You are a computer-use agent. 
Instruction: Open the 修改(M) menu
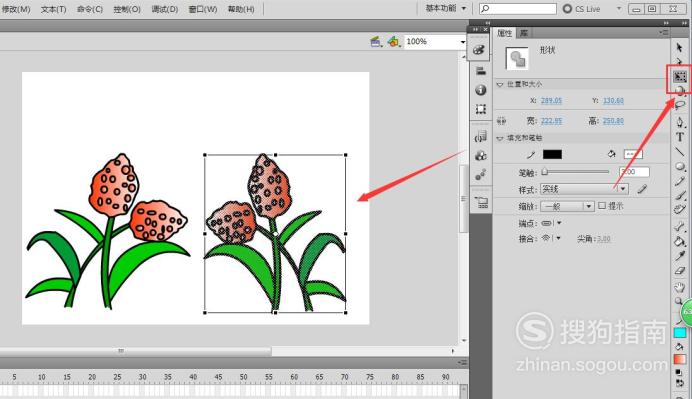[16, 9]
